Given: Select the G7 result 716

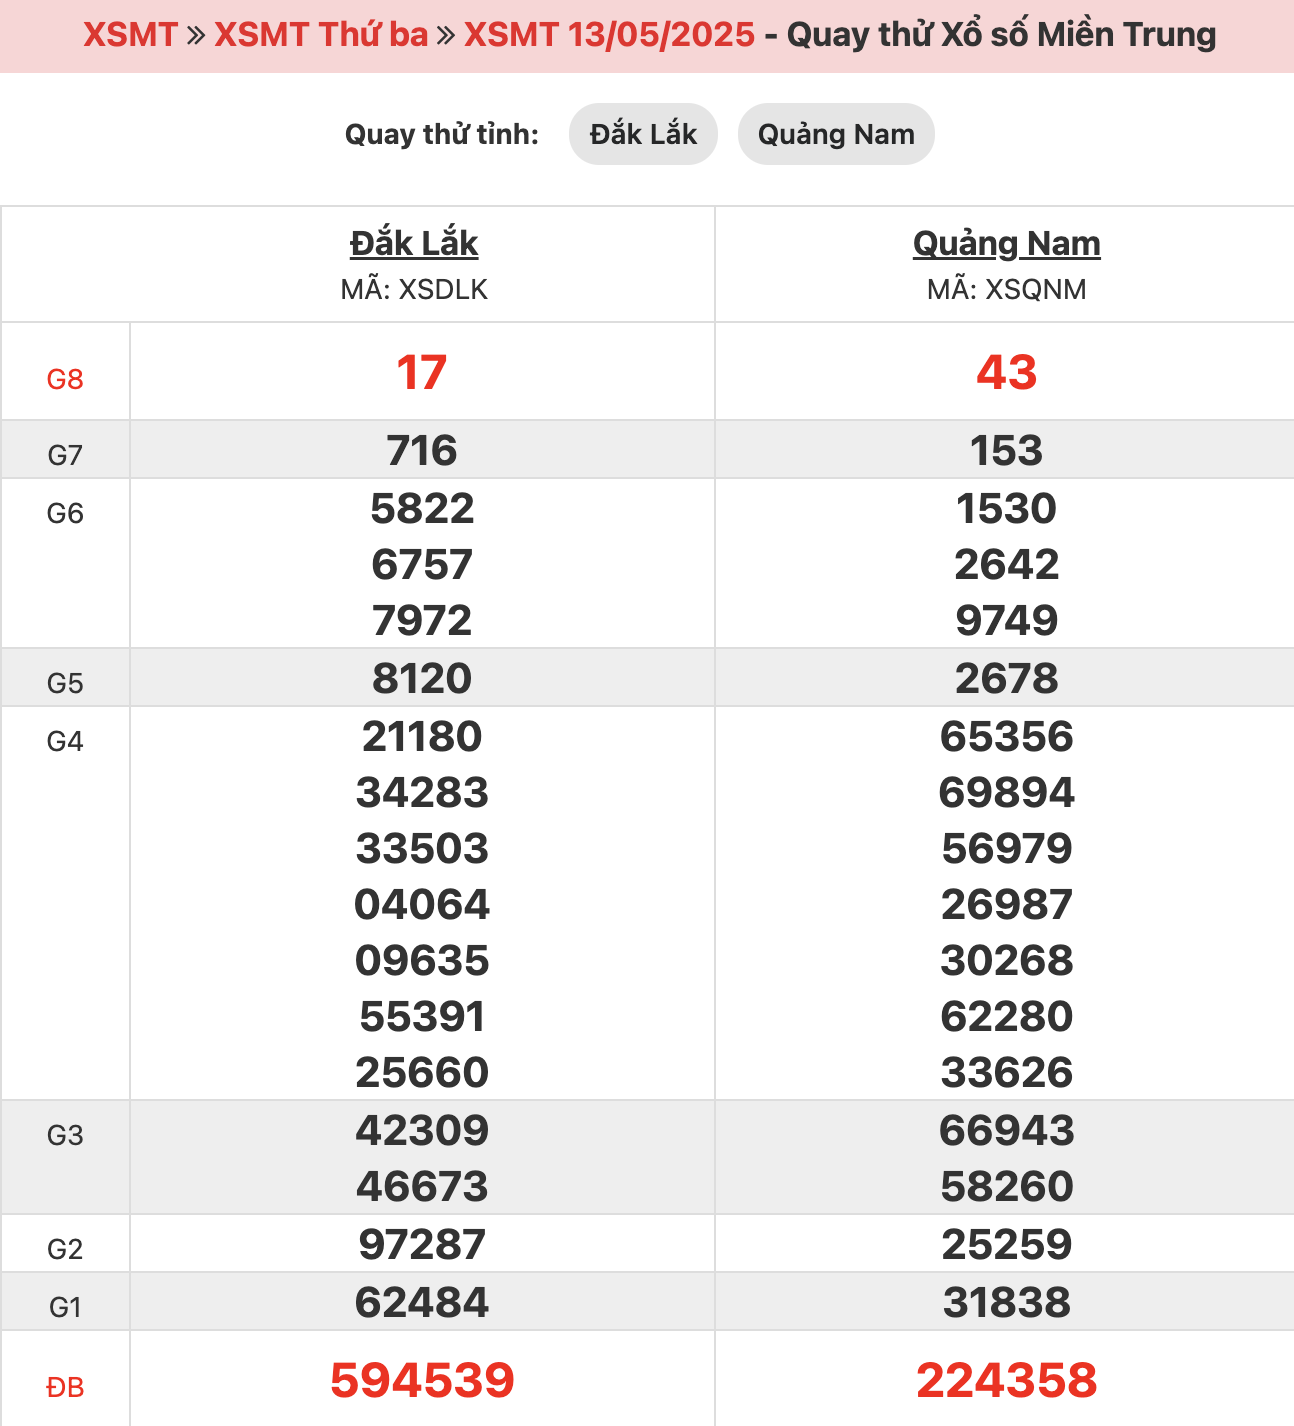Looking at the screenshot, I should pos(422,450).
